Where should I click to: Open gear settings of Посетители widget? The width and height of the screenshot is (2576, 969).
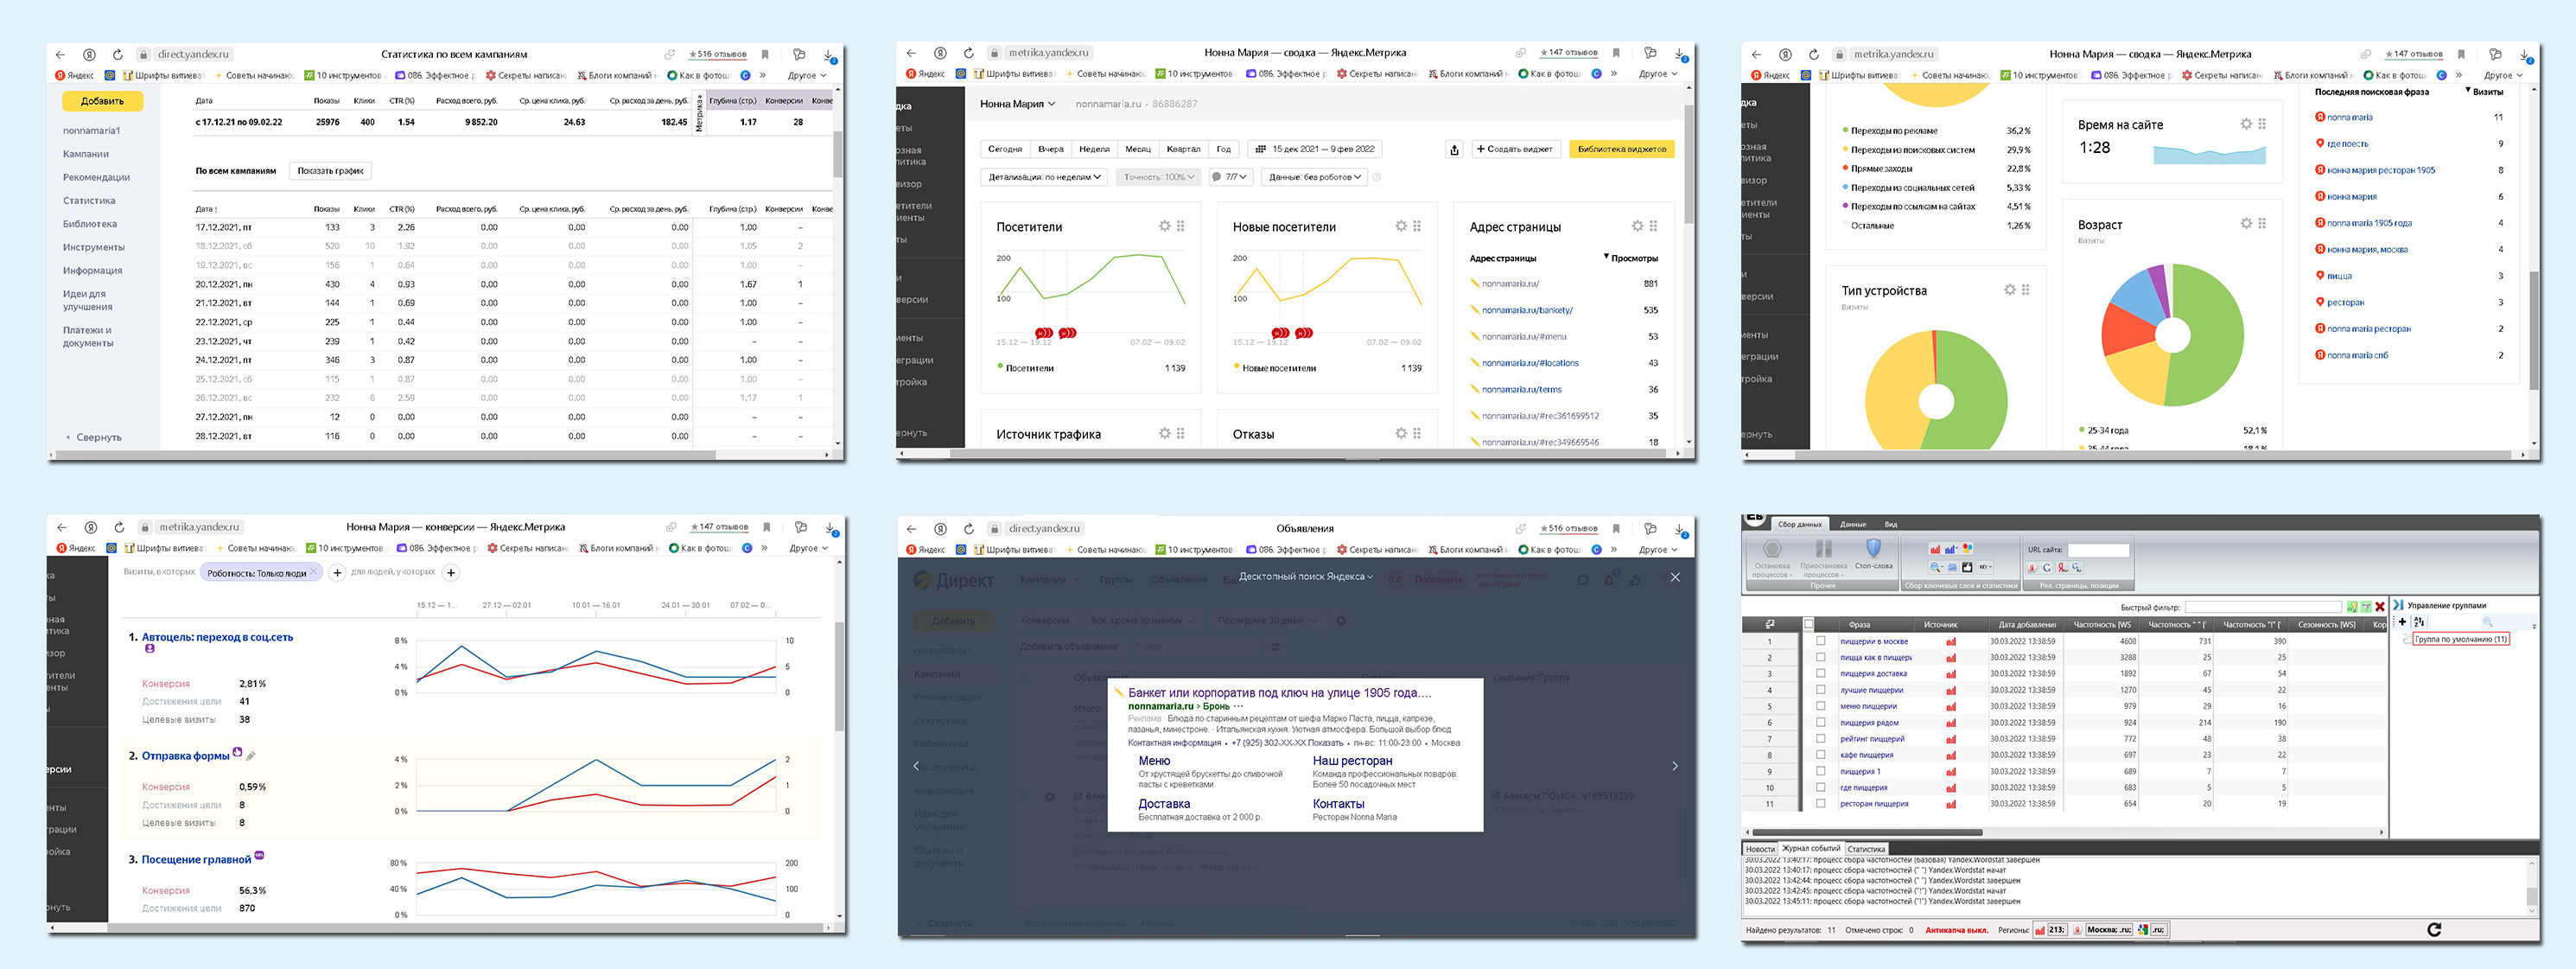point(1164,227)
